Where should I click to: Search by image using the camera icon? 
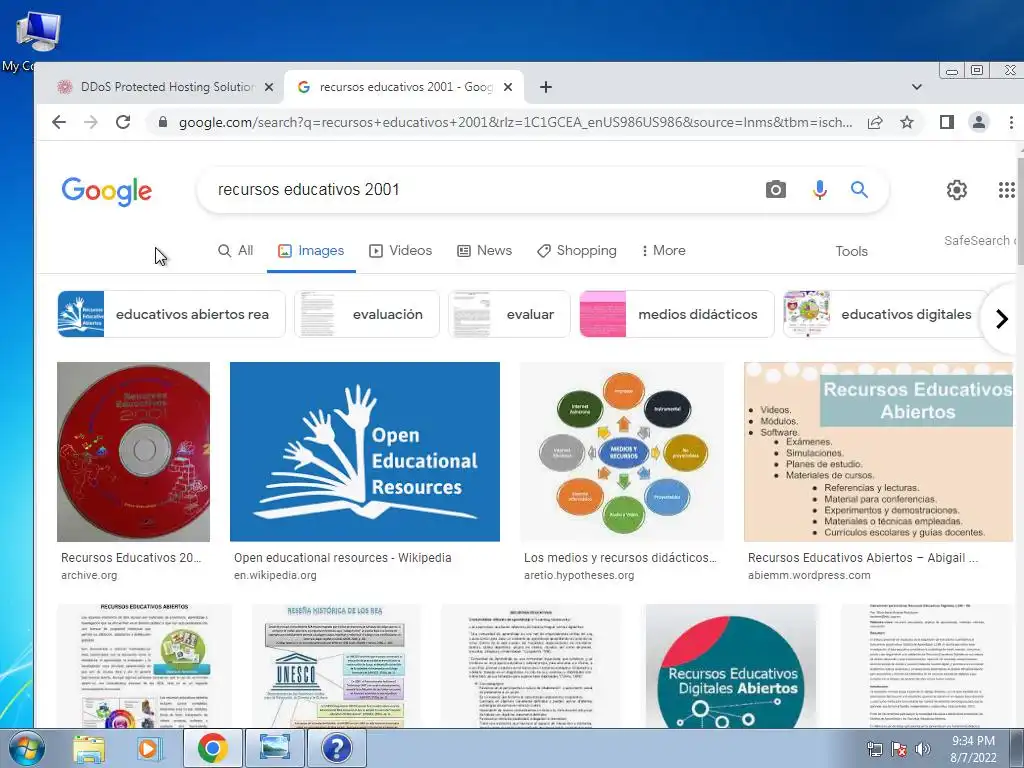775,189
